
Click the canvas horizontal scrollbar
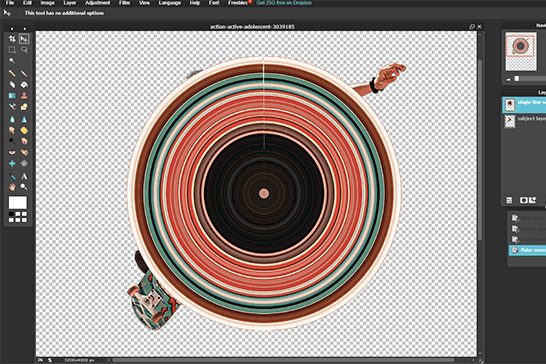[283, 360]
